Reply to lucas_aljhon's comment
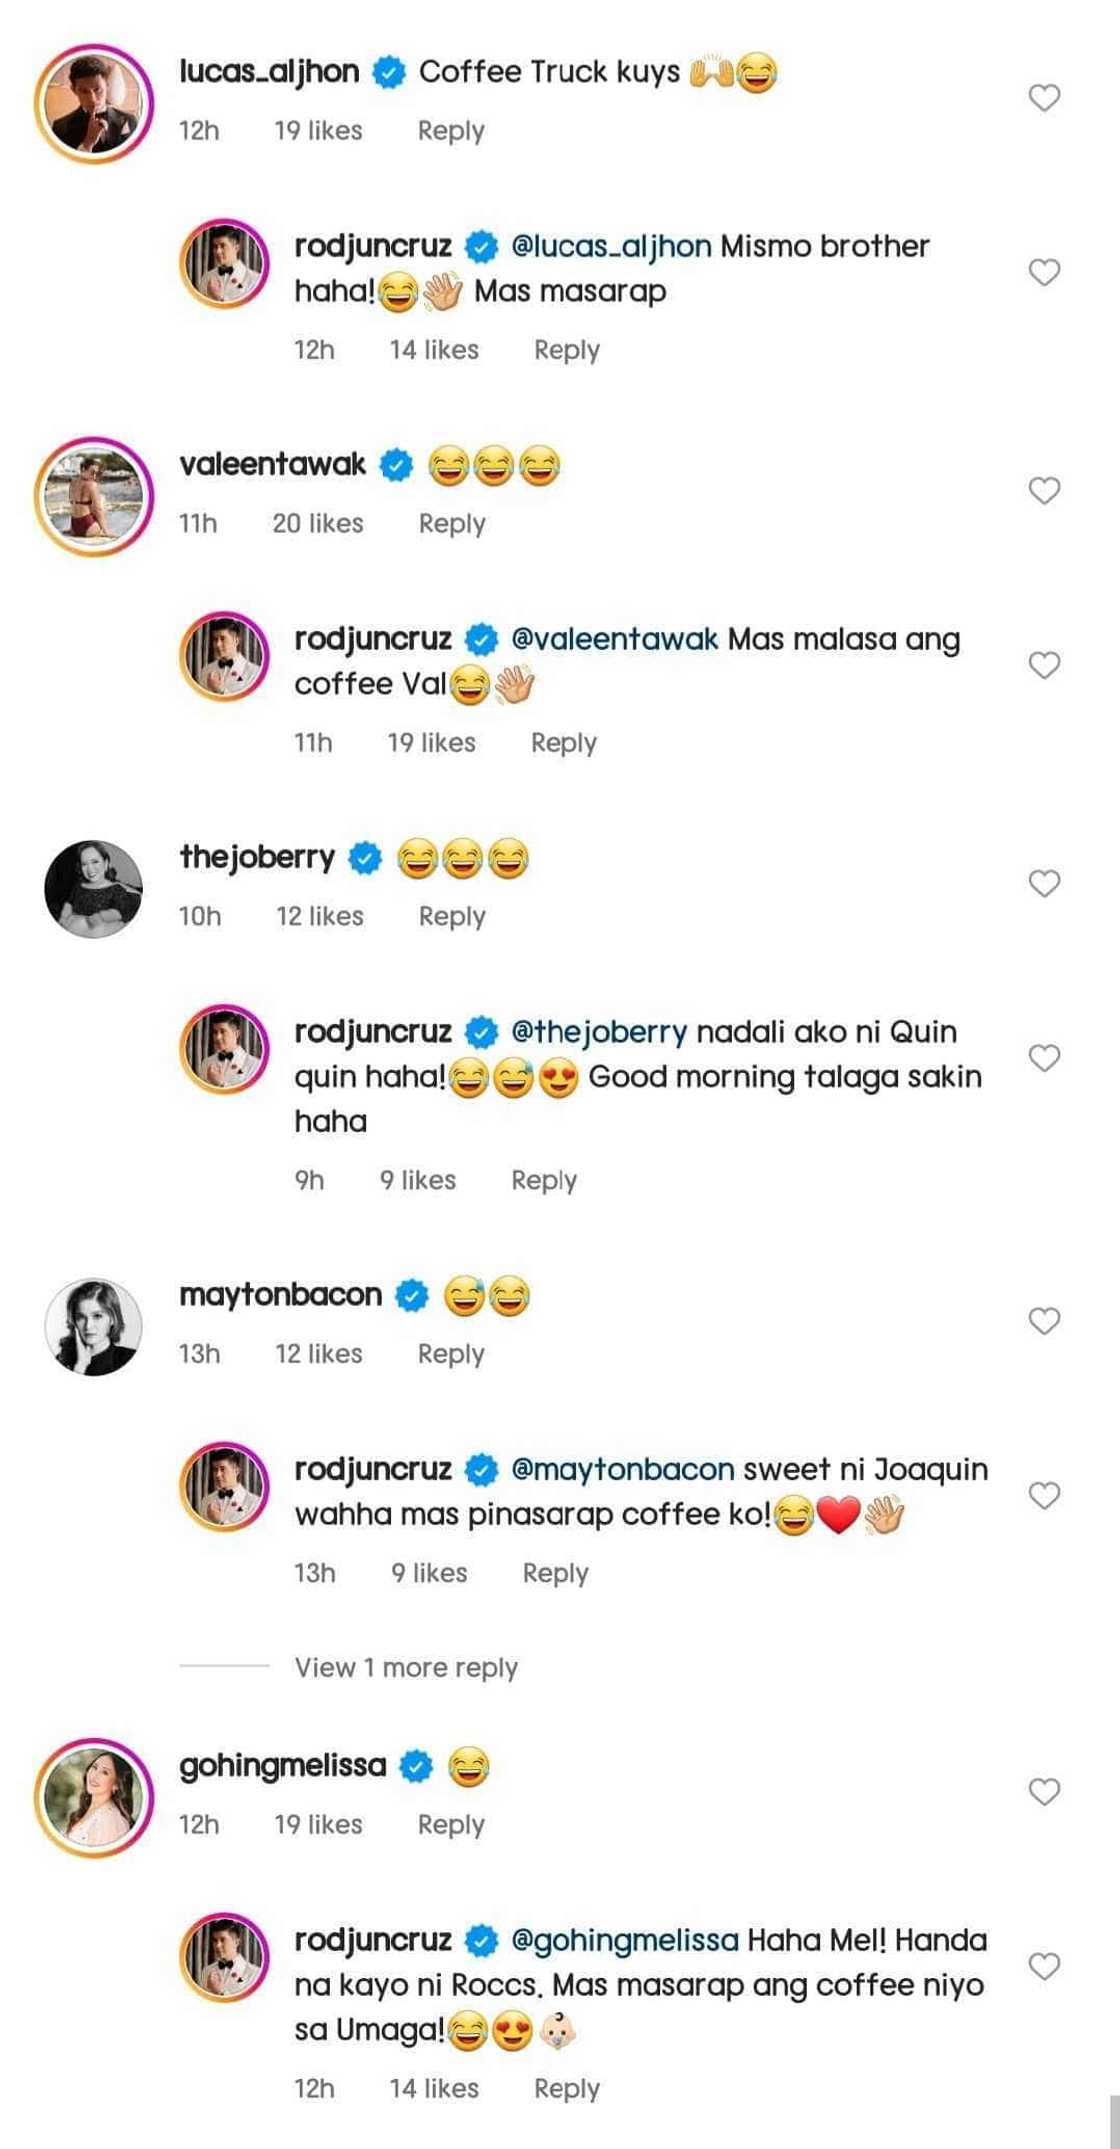 coord(451,130)
